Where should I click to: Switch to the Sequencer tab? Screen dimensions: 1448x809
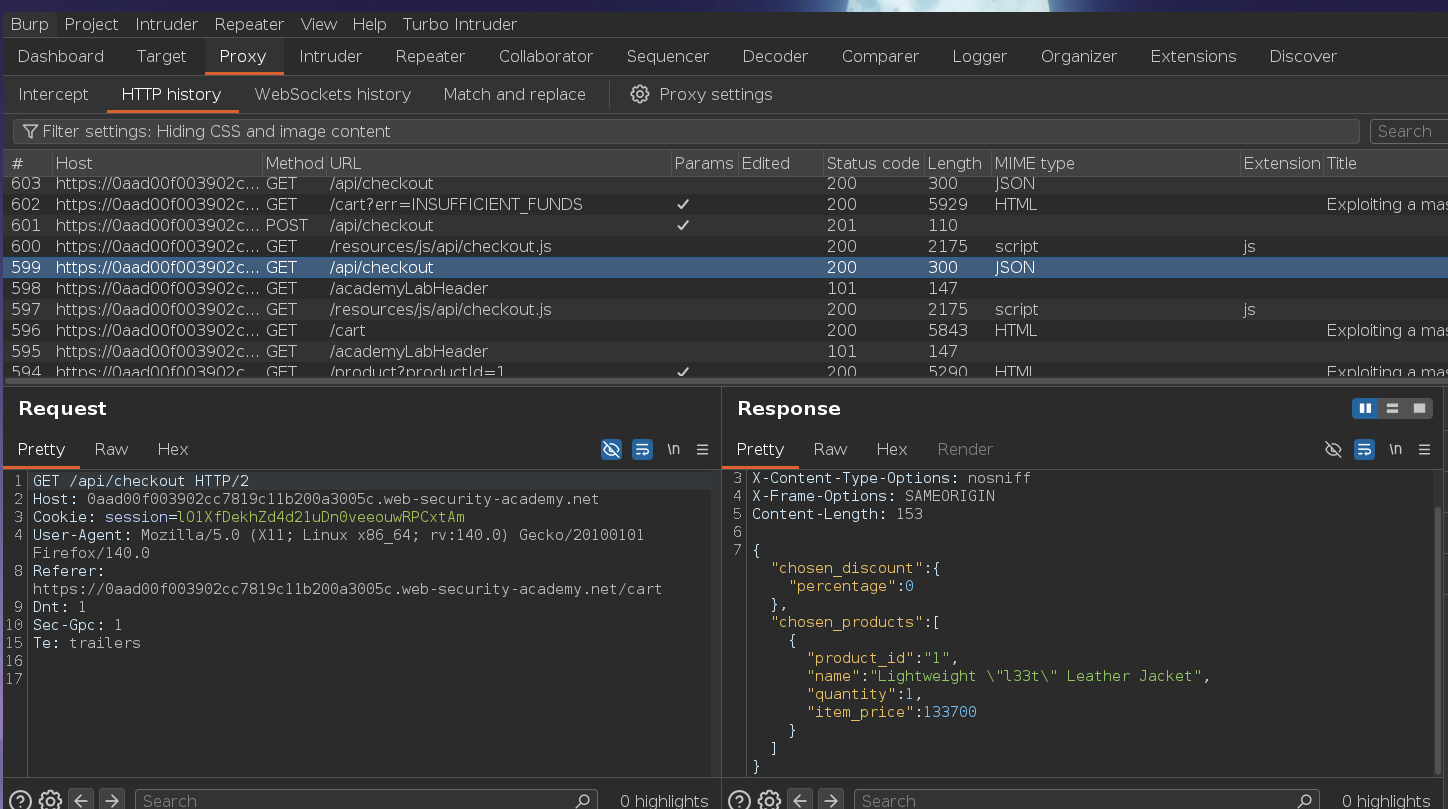[x=668, y=56]
